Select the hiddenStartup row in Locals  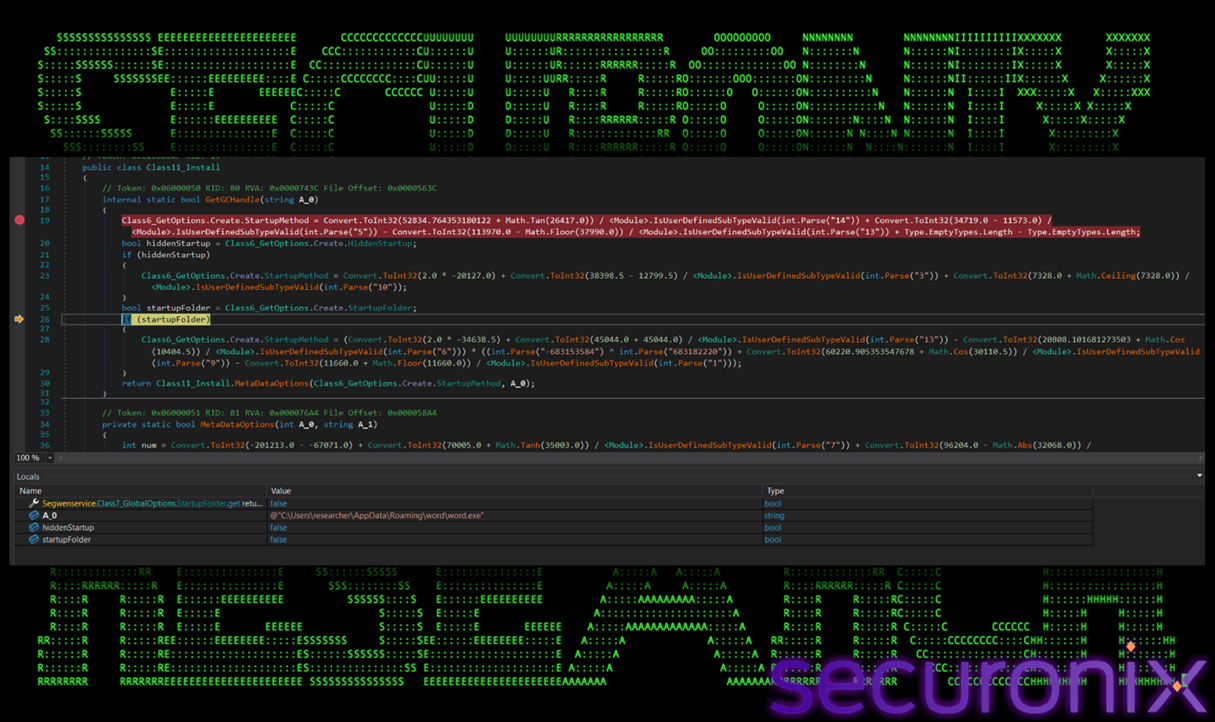coord(68,528)
